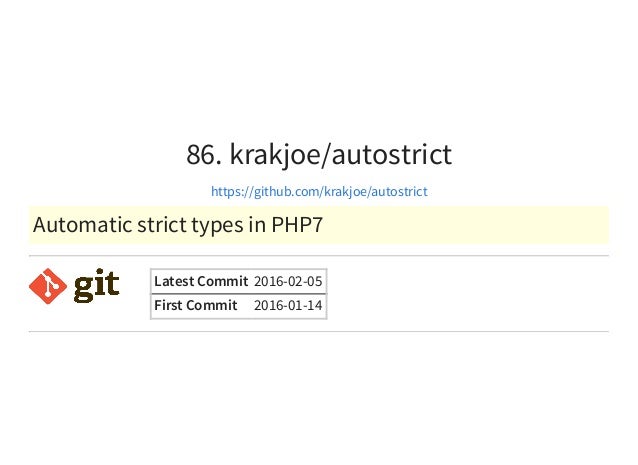Click "PHP7" in the description
The height and width of the screenshot is (465, 638).
(x=297, y=225)
